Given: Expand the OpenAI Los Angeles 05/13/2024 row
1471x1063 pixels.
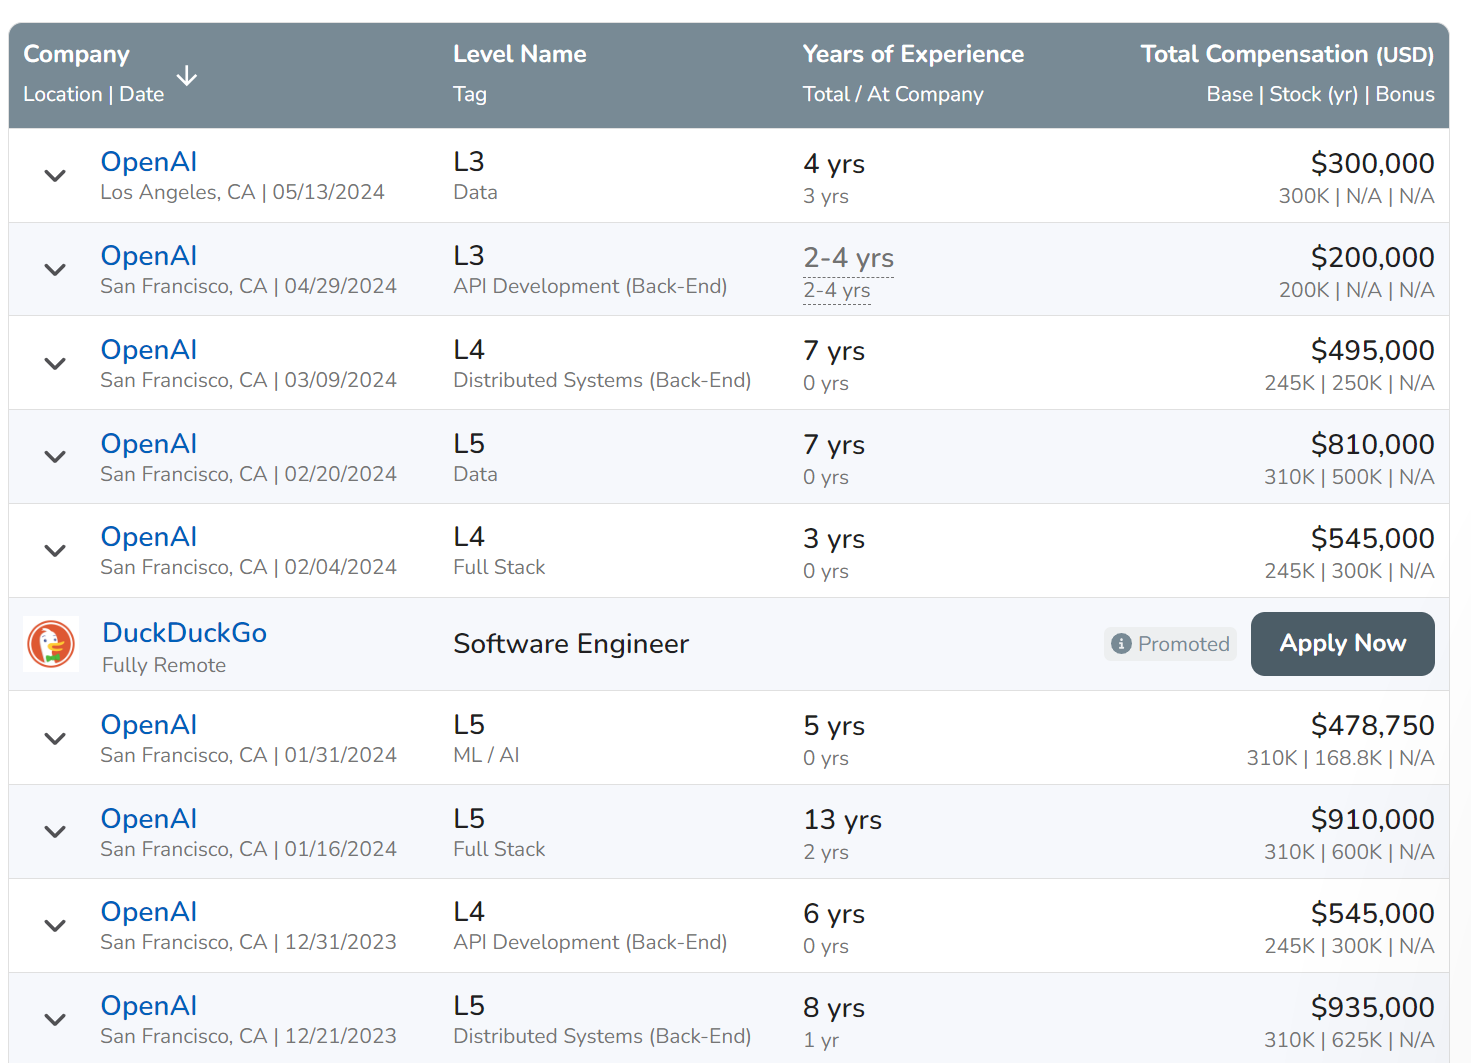Looking at the screenshot, I should 55,175.
